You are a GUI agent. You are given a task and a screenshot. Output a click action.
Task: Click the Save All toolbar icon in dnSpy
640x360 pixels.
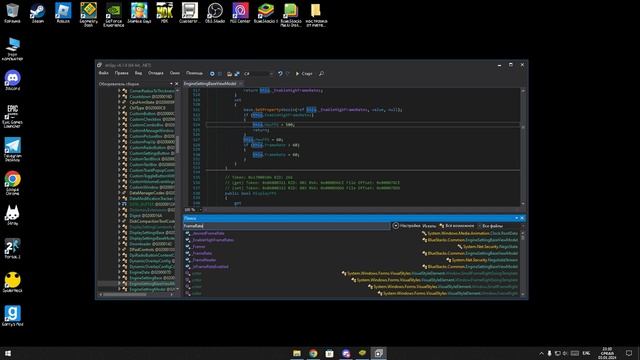click(237, 73)
